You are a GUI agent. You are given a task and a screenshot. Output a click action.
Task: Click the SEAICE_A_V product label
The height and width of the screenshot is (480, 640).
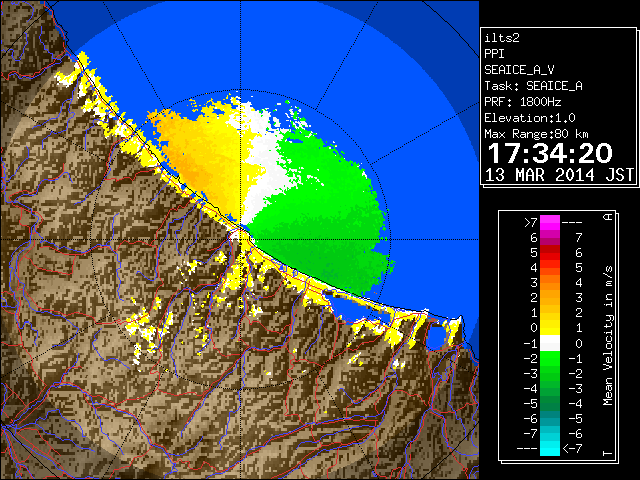pos(519,70)
